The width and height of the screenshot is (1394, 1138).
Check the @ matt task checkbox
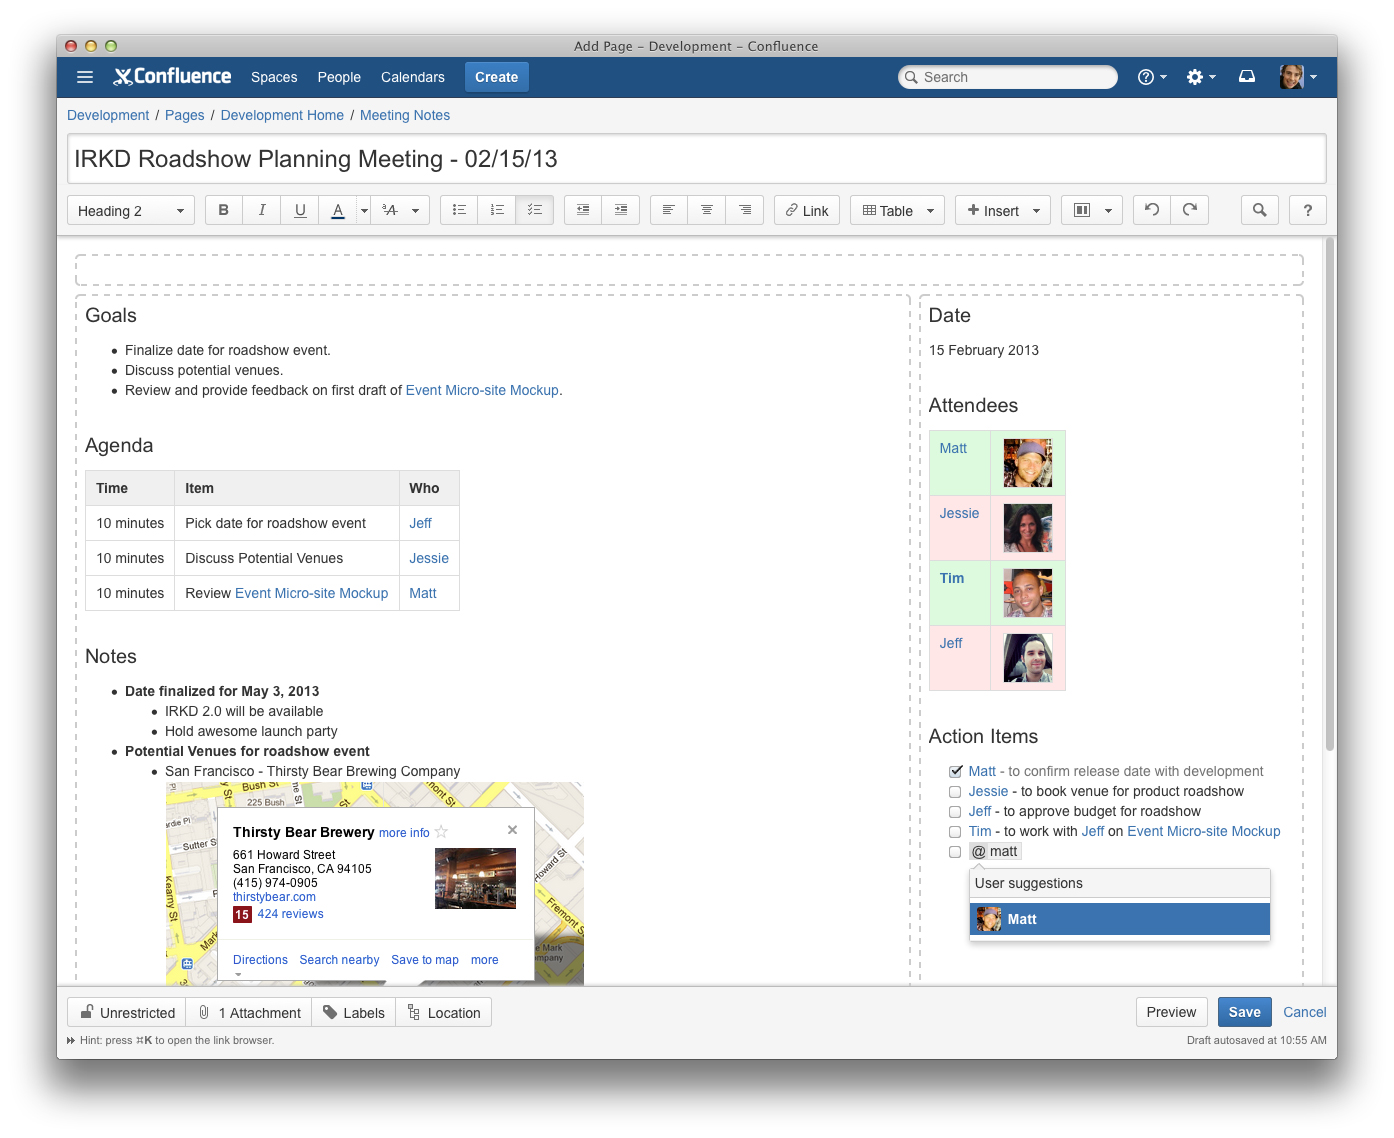pos(955,852)
